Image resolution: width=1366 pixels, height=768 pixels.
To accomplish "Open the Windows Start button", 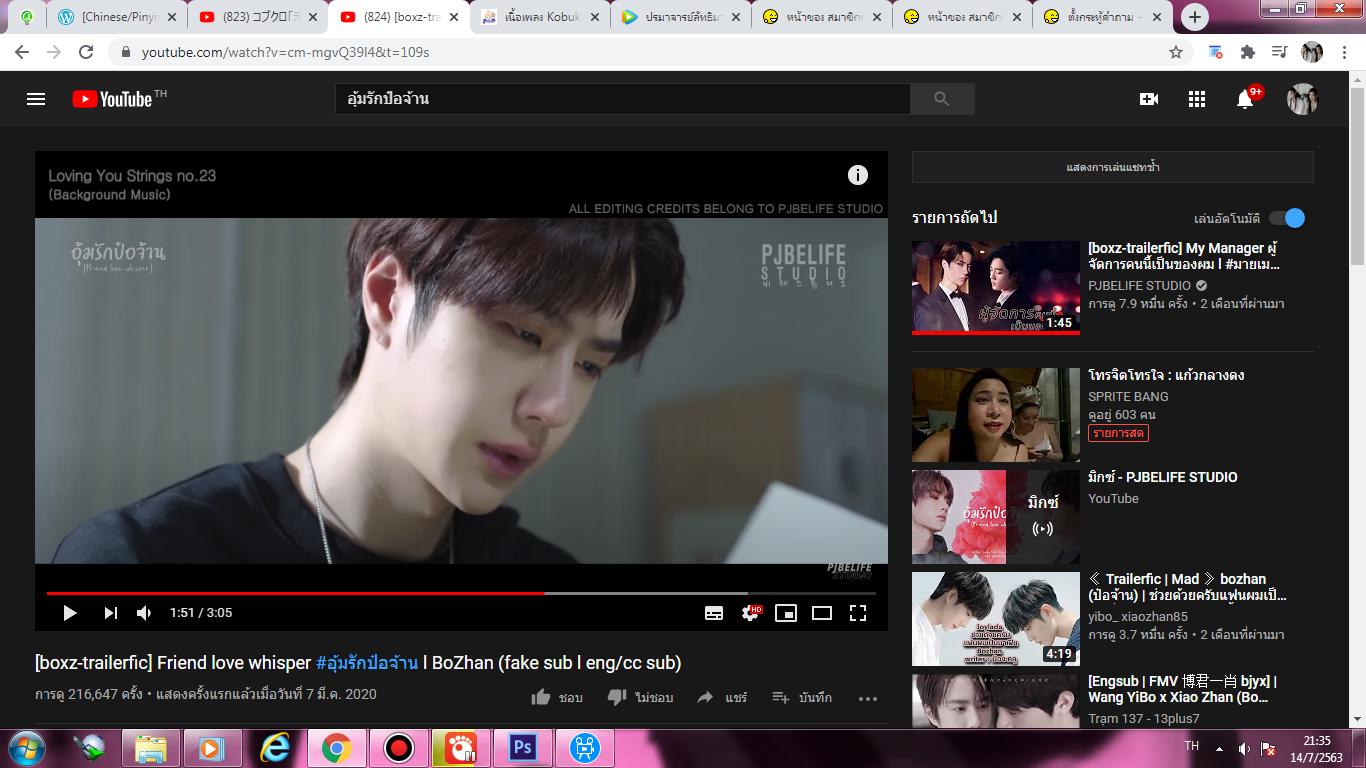I will (x=25, y=748).
